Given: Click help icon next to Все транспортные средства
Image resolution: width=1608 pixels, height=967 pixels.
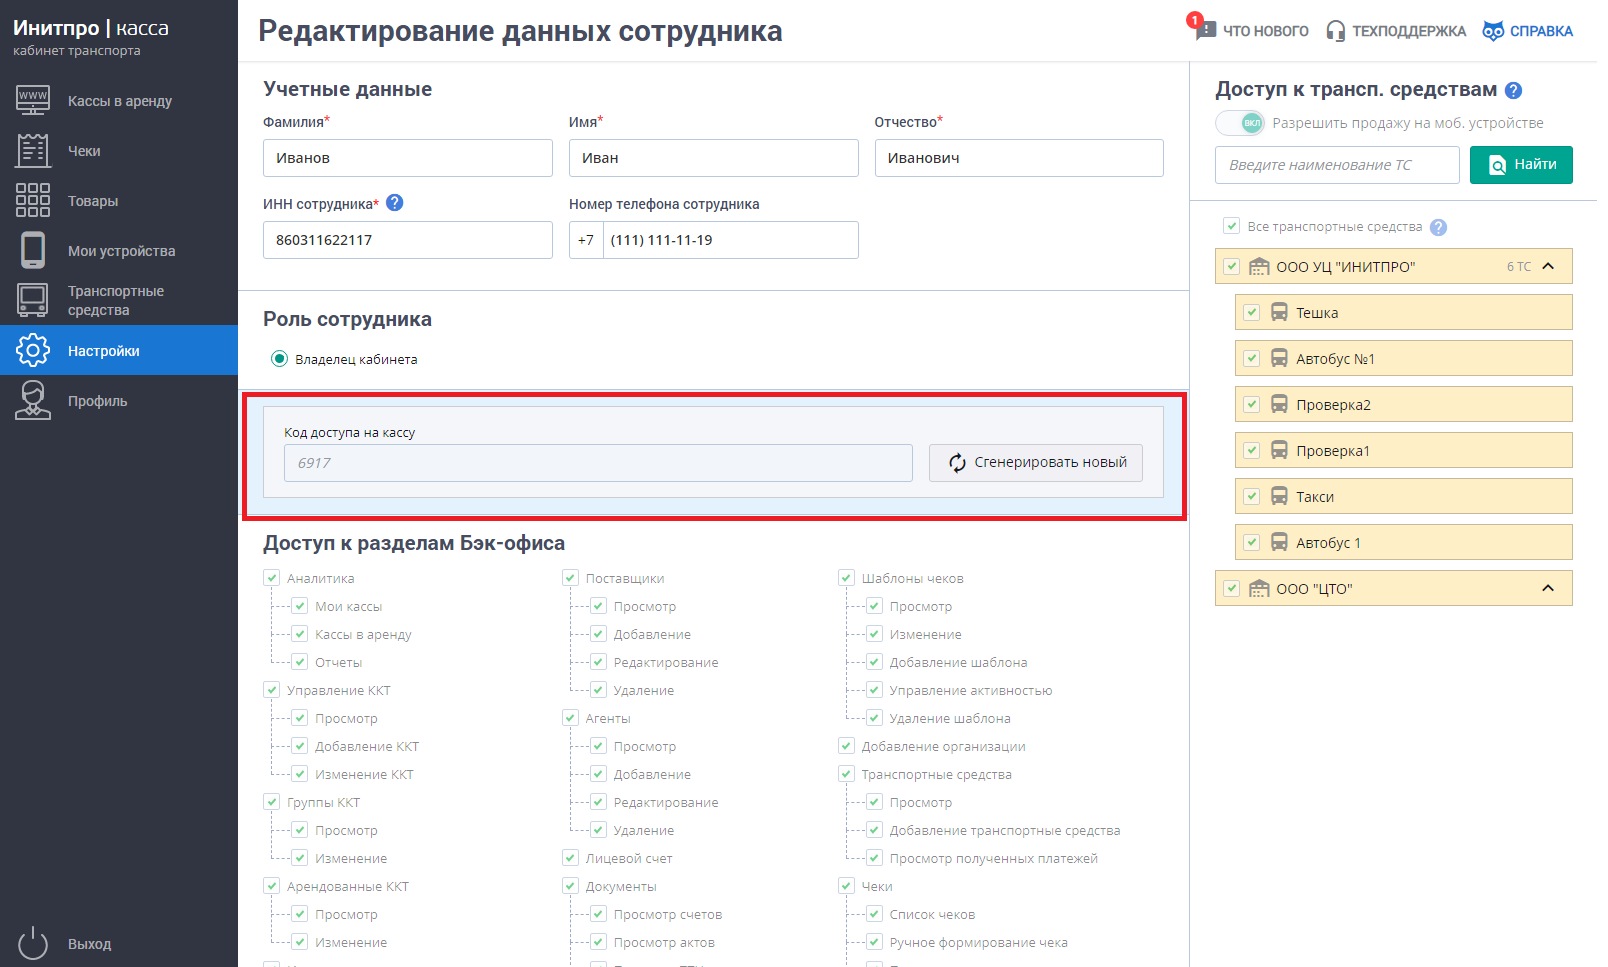Looking at the screenshot, I should pos(1438,227).
